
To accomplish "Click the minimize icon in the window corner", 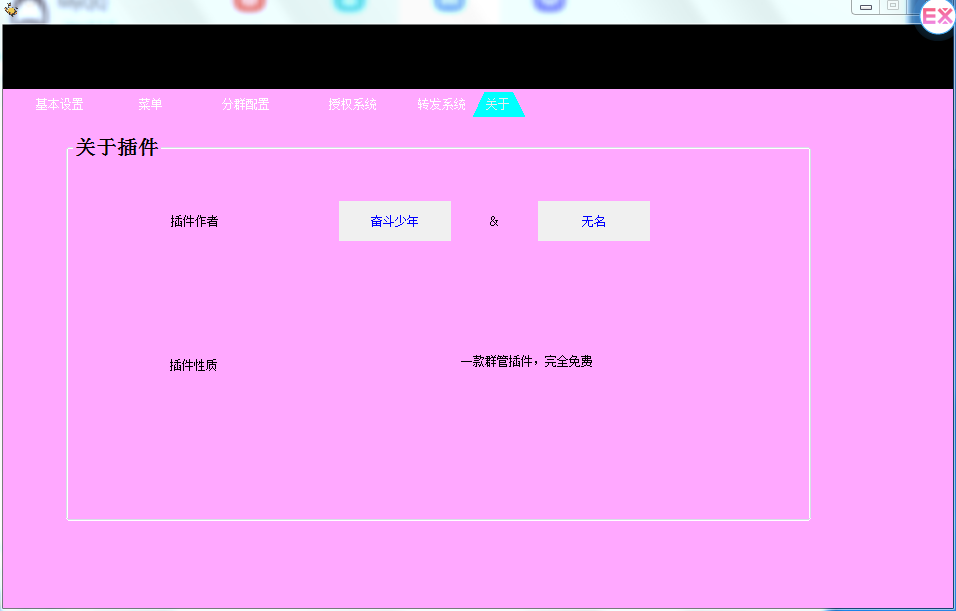I will (x=864, y=6).
